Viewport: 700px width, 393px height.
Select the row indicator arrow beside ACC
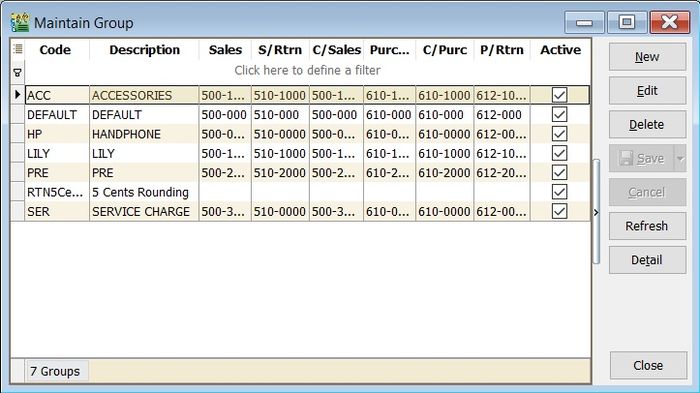tap(17, 95)
